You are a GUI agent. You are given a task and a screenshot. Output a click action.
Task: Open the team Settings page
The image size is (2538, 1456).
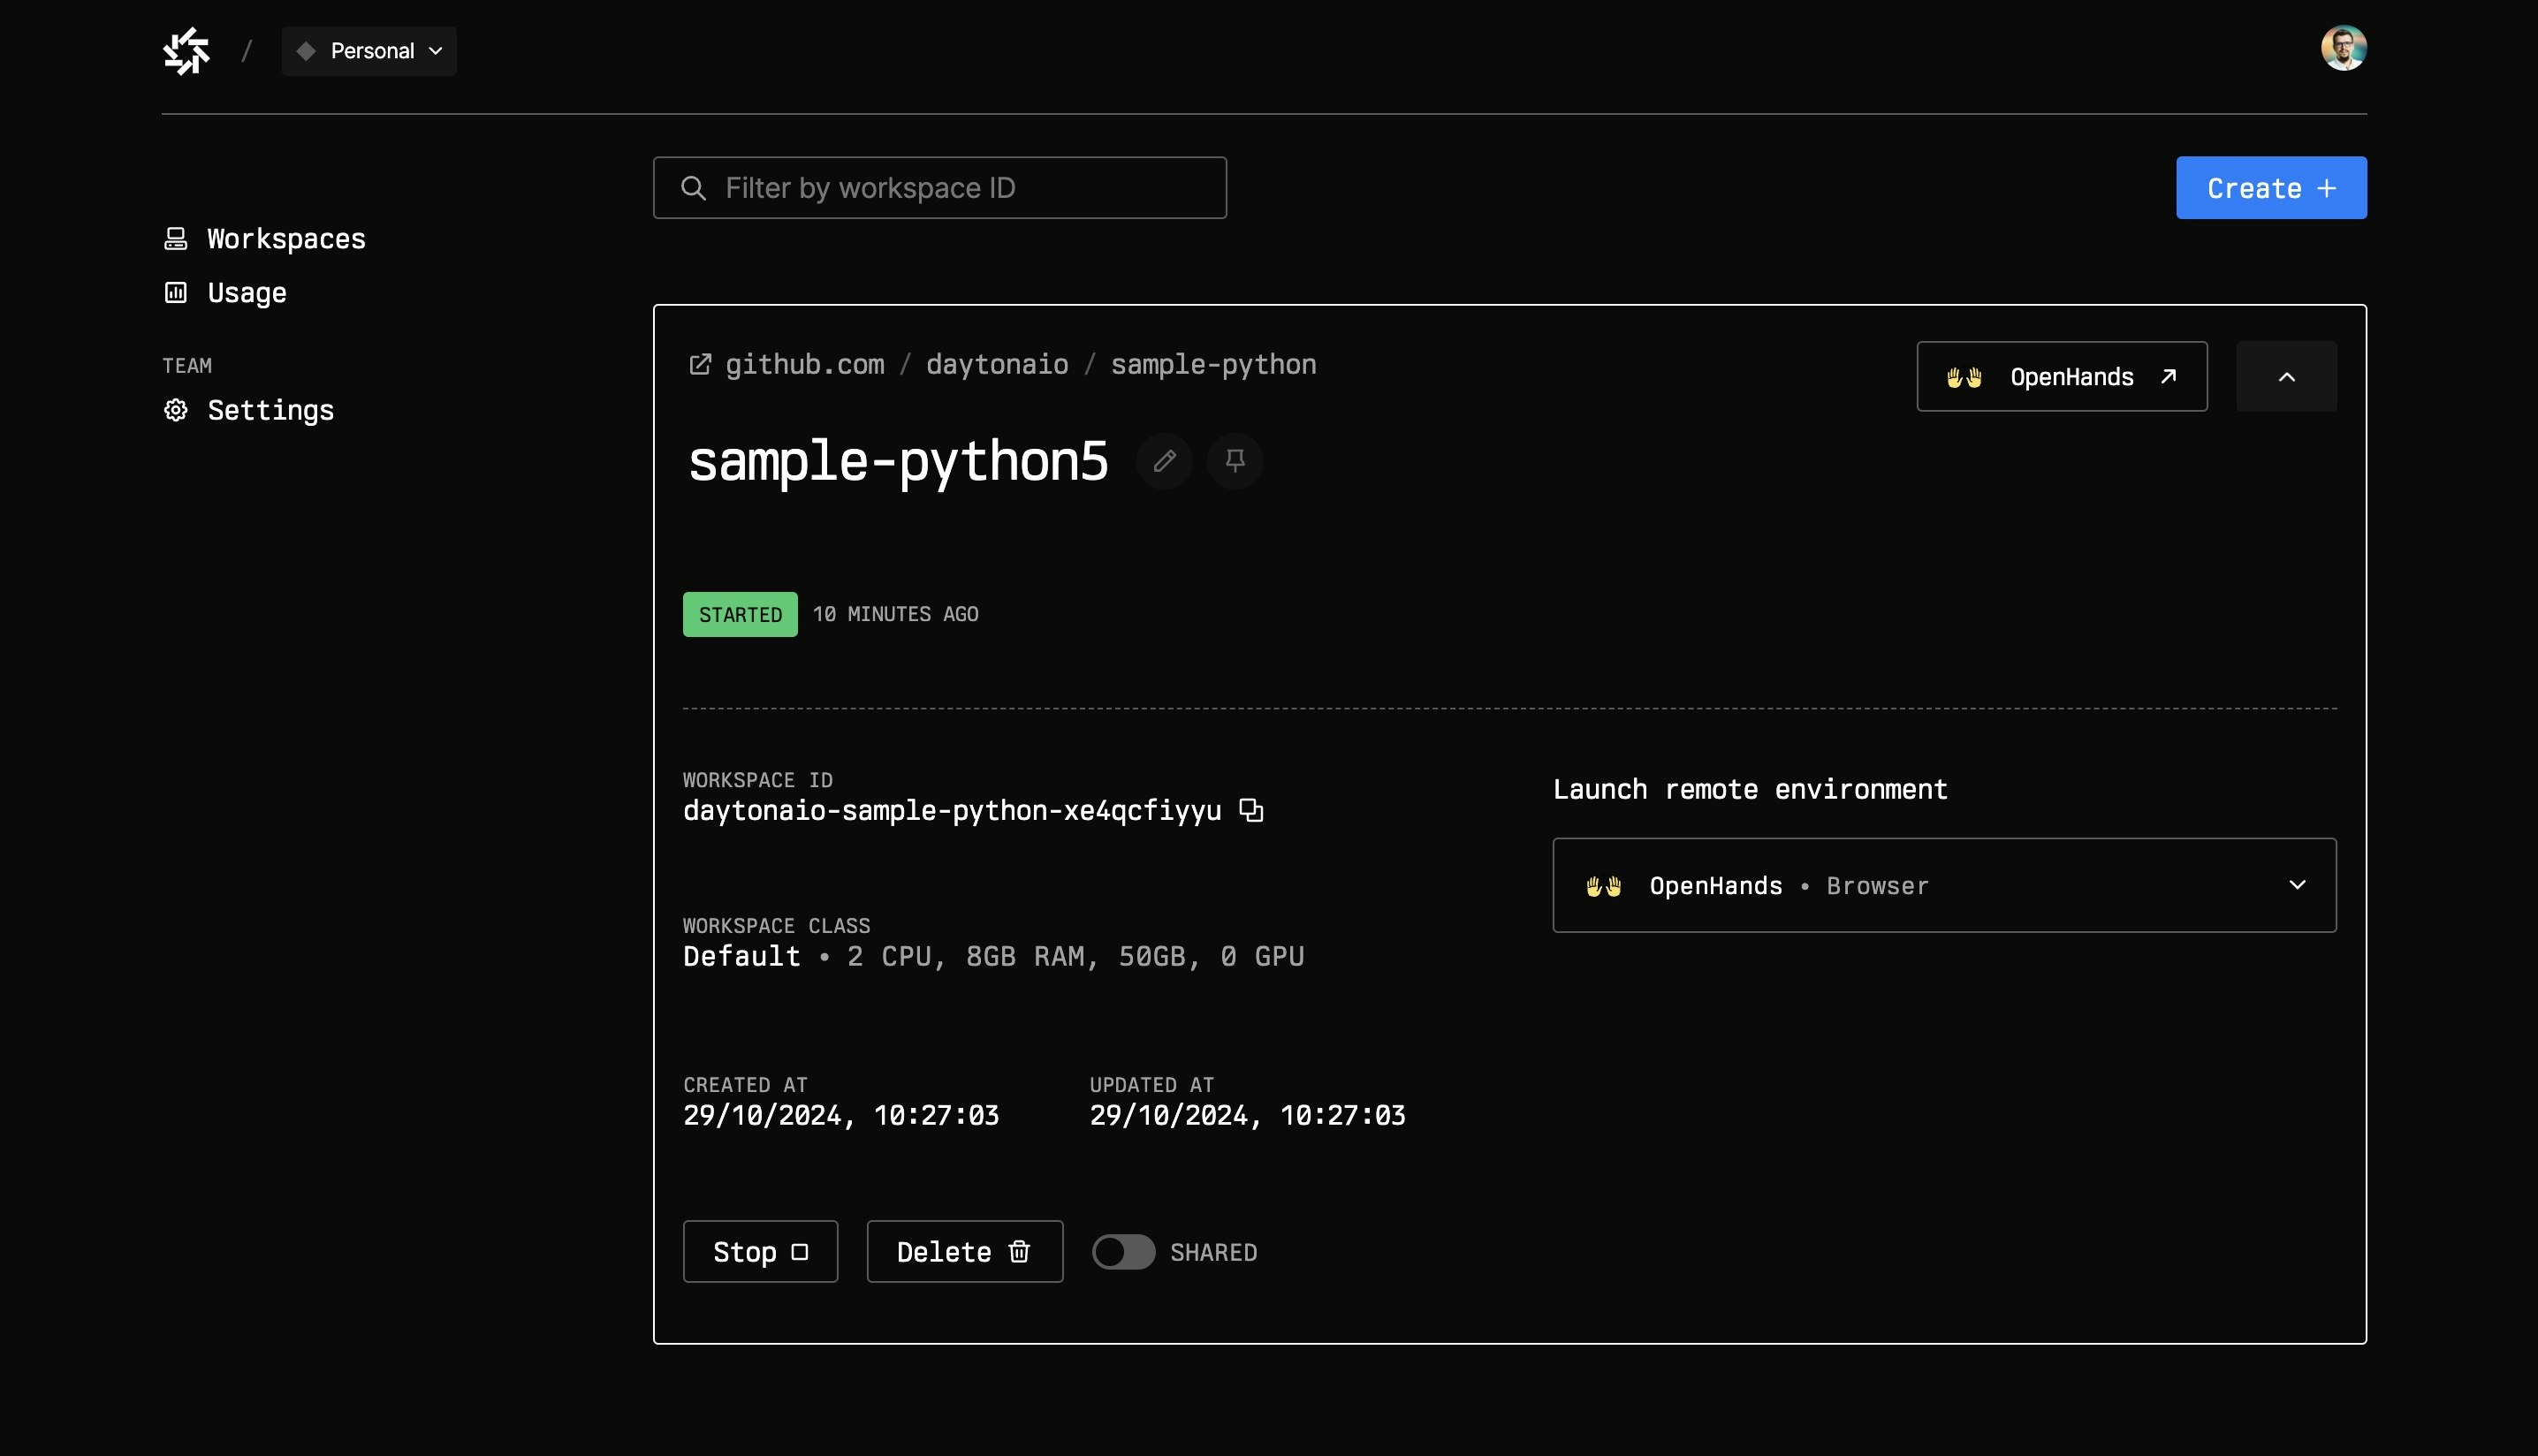click(270, 410)
